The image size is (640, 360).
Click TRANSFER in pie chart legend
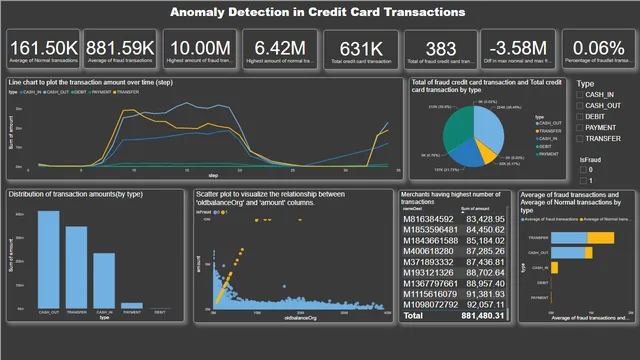(549, 131)
